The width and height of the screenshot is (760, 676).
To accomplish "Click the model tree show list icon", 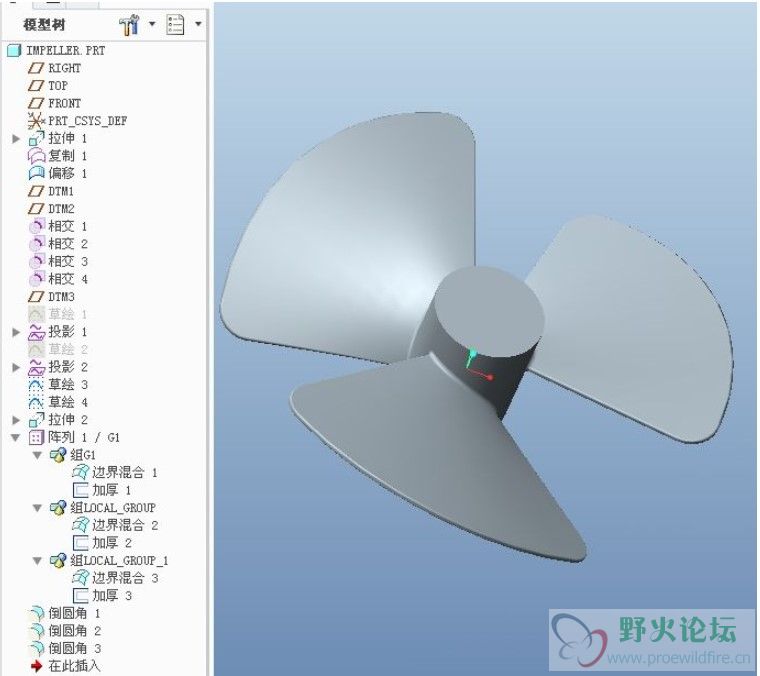I will [175, 24].
